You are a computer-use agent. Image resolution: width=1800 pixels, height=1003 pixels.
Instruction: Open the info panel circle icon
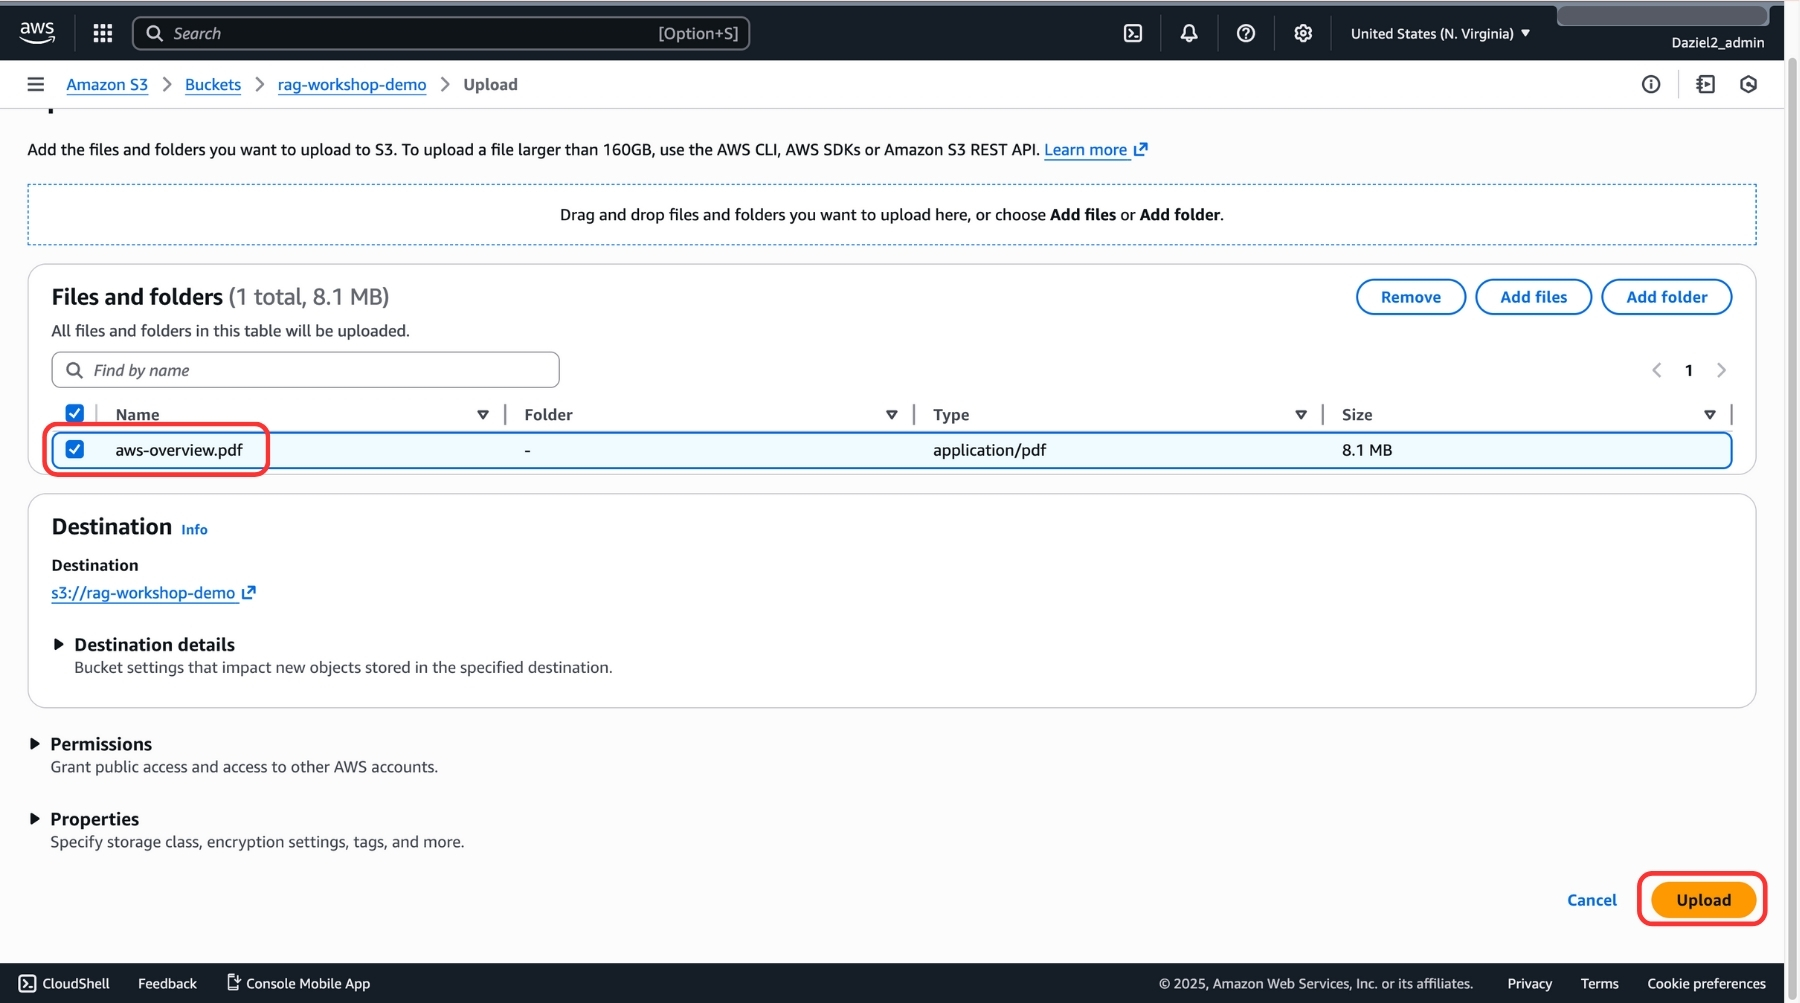point(1650,84)
